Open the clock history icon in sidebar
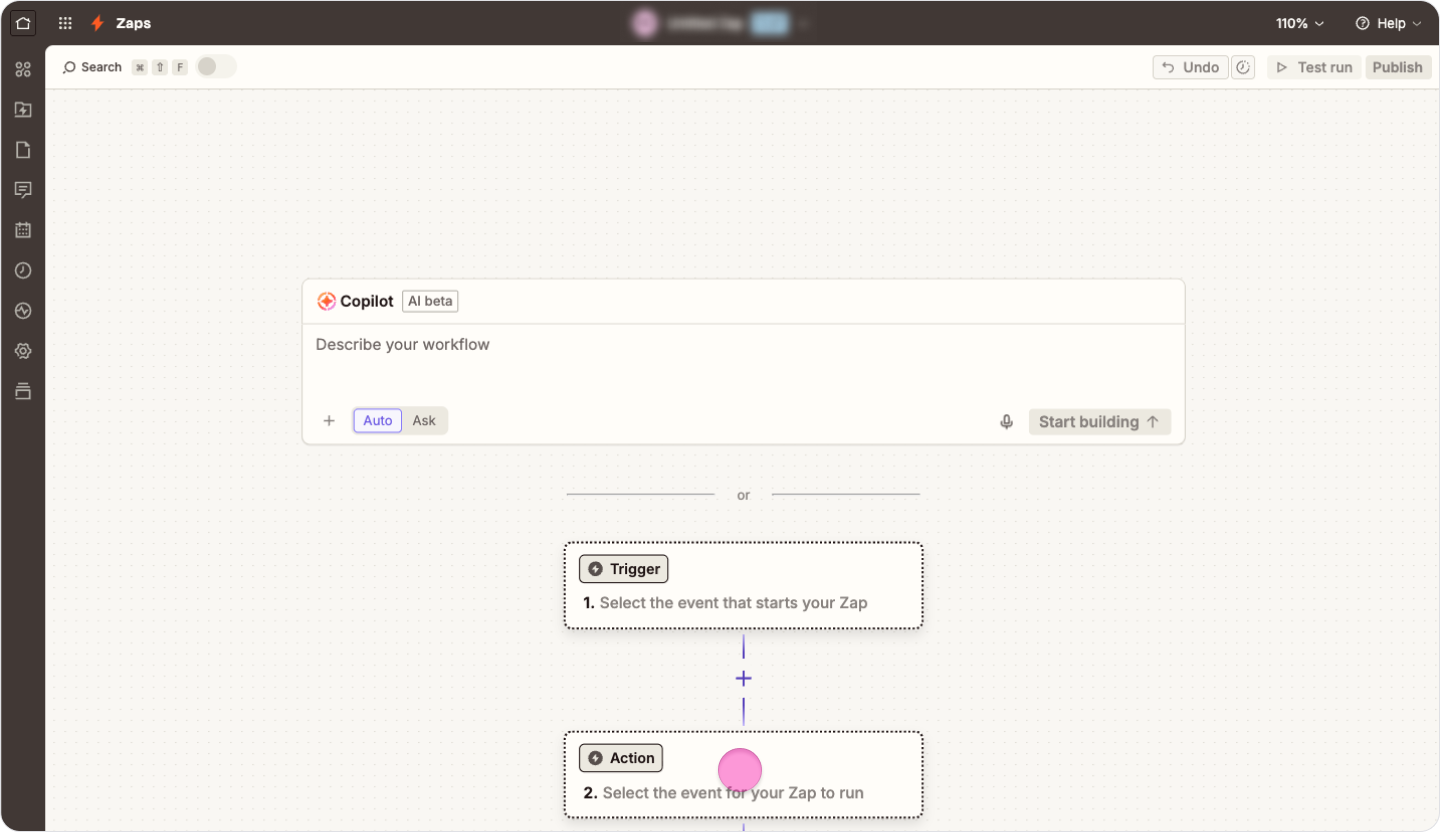This screenshot has width=1440, height=832. point(23,270)
